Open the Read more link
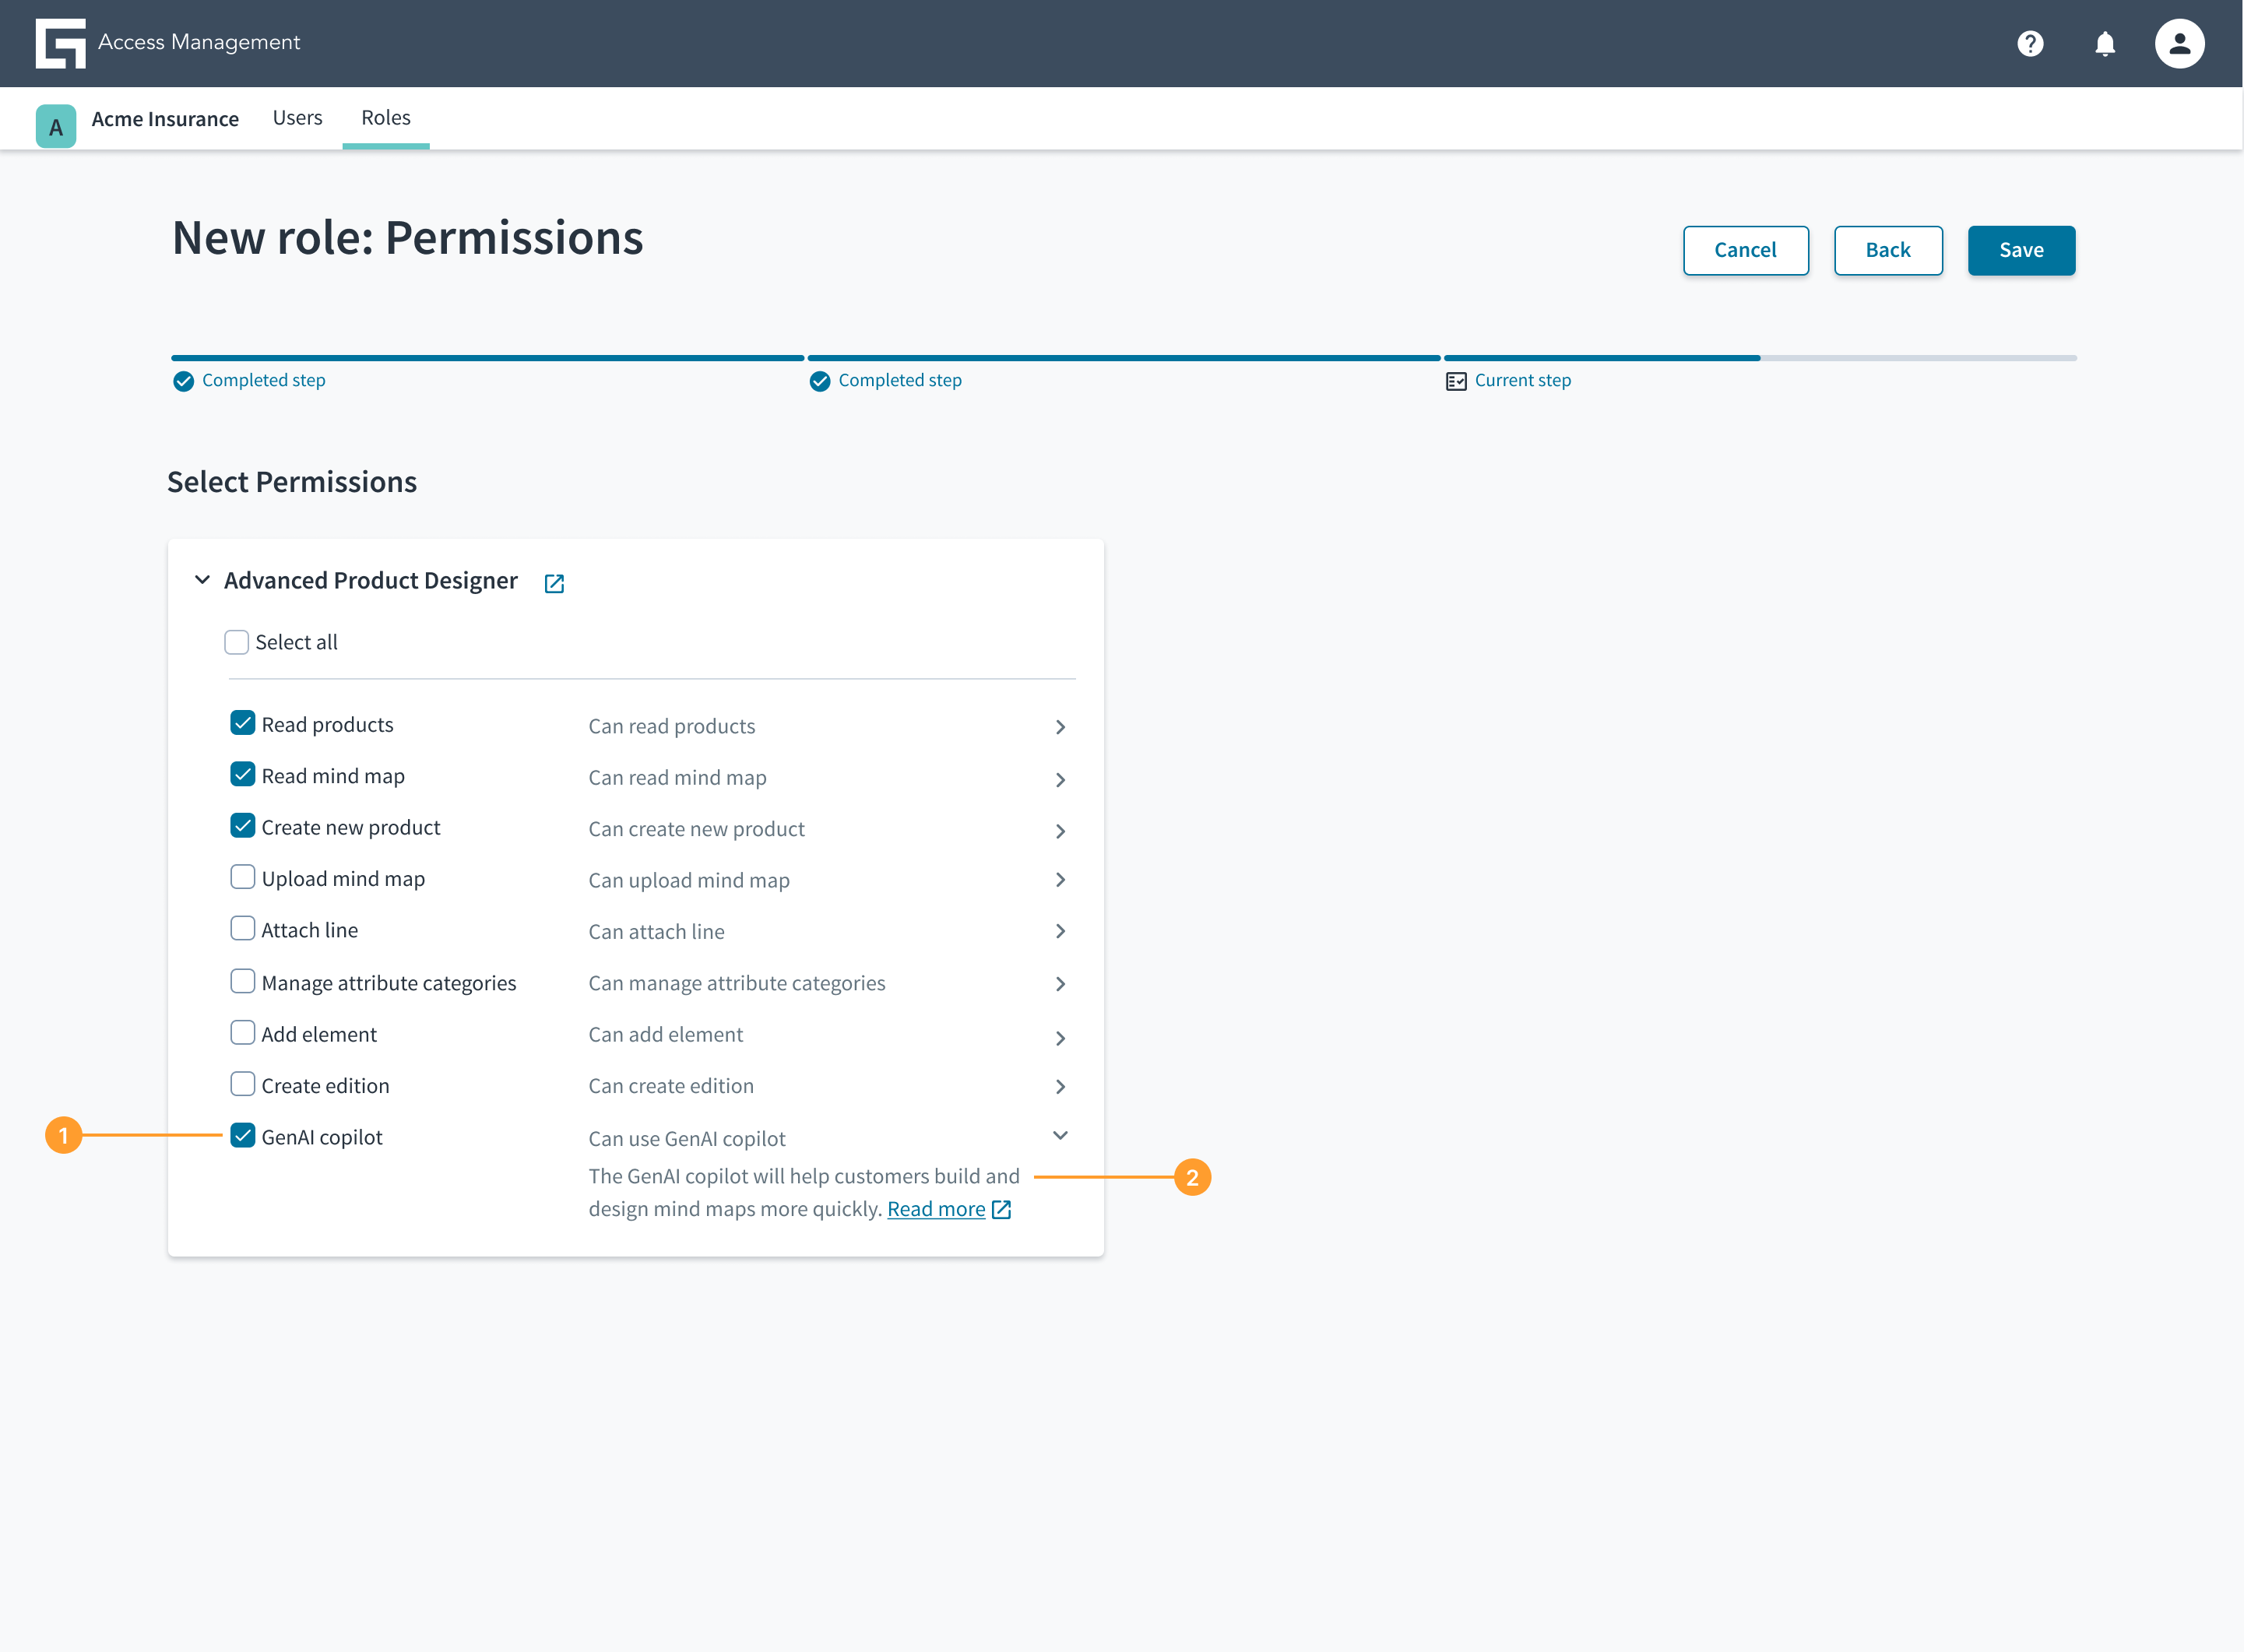This screenshot has height=1652, width=2244. click(936, 1209)
